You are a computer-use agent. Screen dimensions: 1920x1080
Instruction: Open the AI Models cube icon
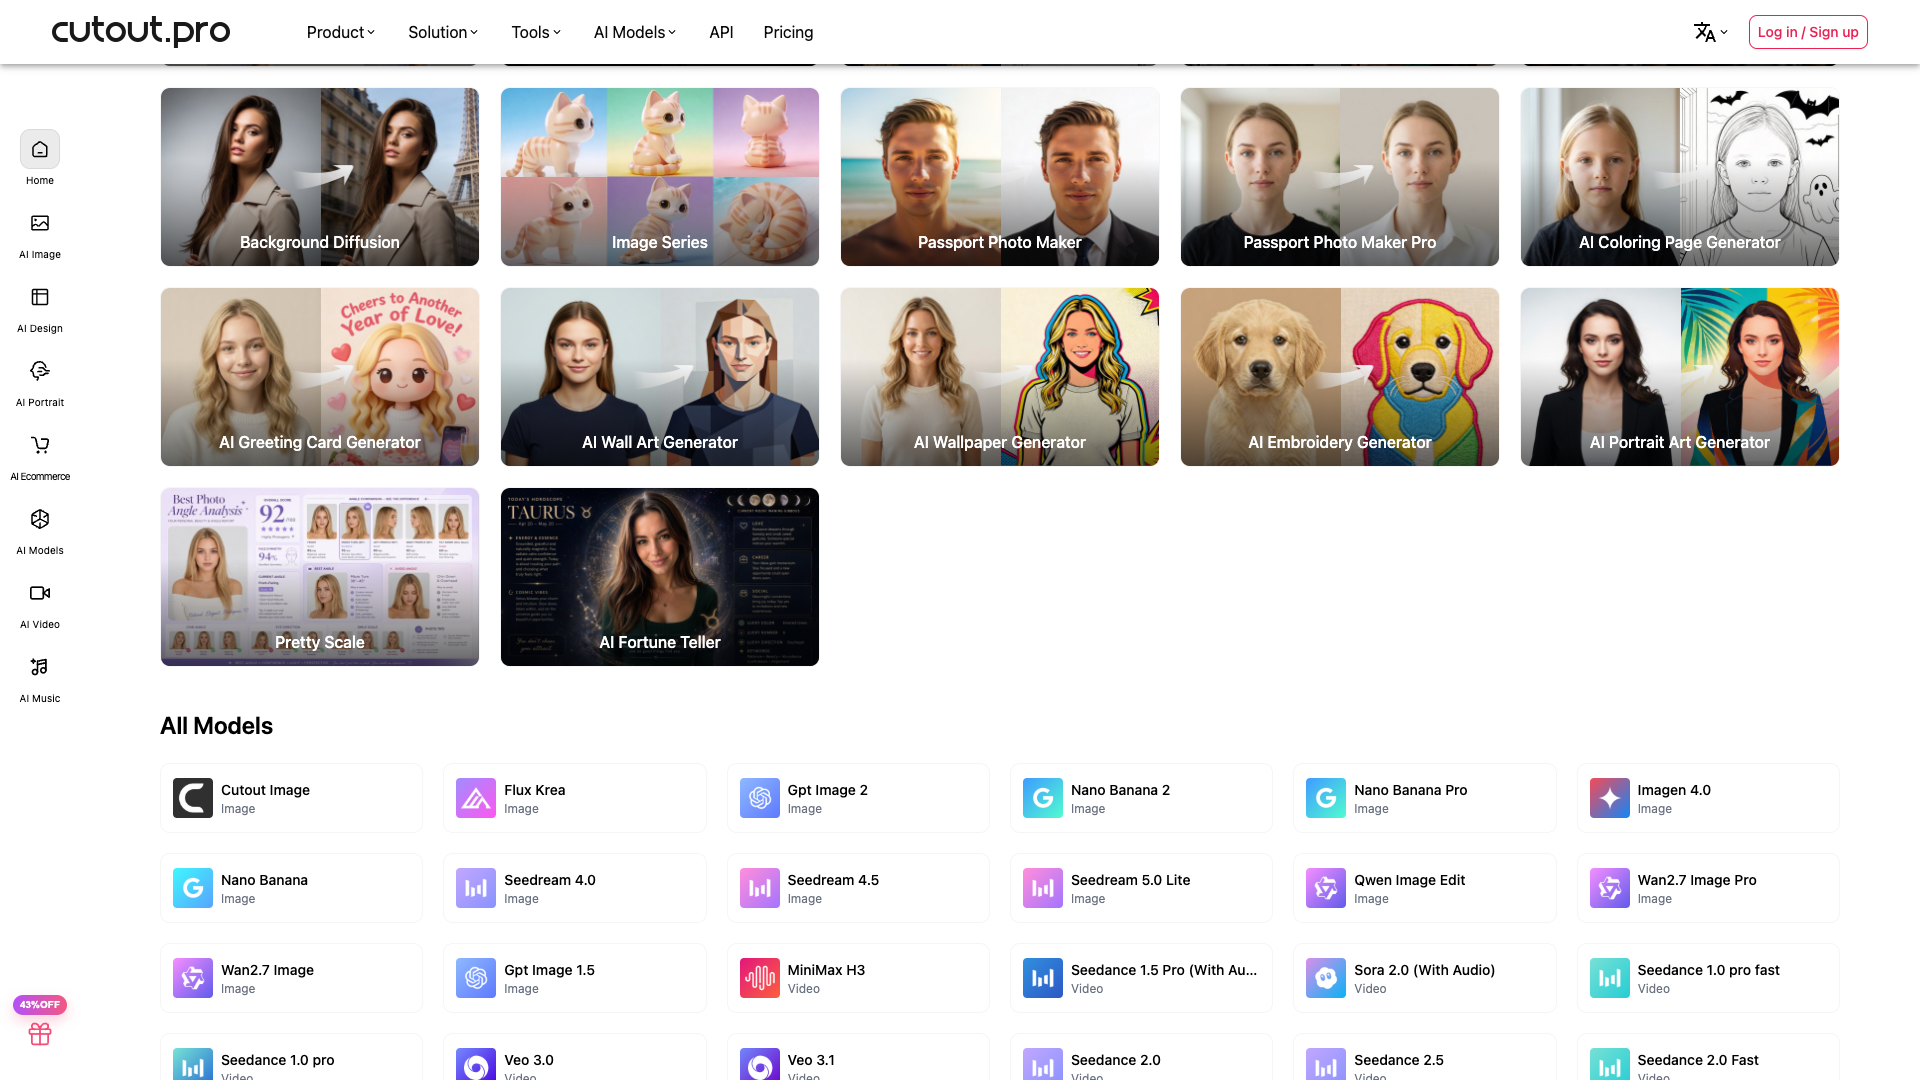tap(40, 519)
